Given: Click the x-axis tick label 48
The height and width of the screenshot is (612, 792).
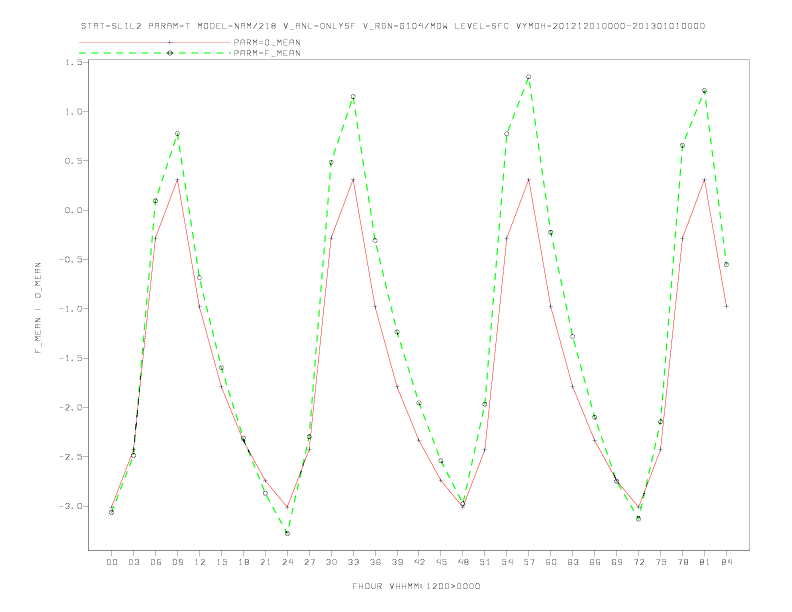Looking at the screenshot, I should click(x=463, y=562).
